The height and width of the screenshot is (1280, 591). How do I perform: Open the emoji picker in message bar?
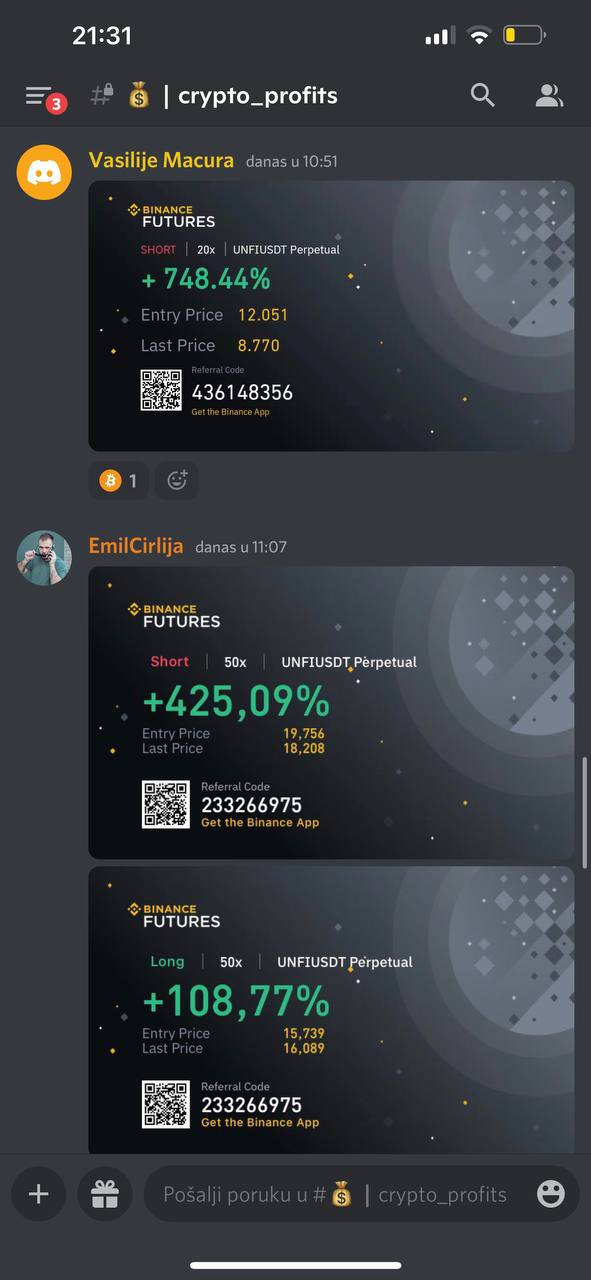click(x=550, y=1194)
